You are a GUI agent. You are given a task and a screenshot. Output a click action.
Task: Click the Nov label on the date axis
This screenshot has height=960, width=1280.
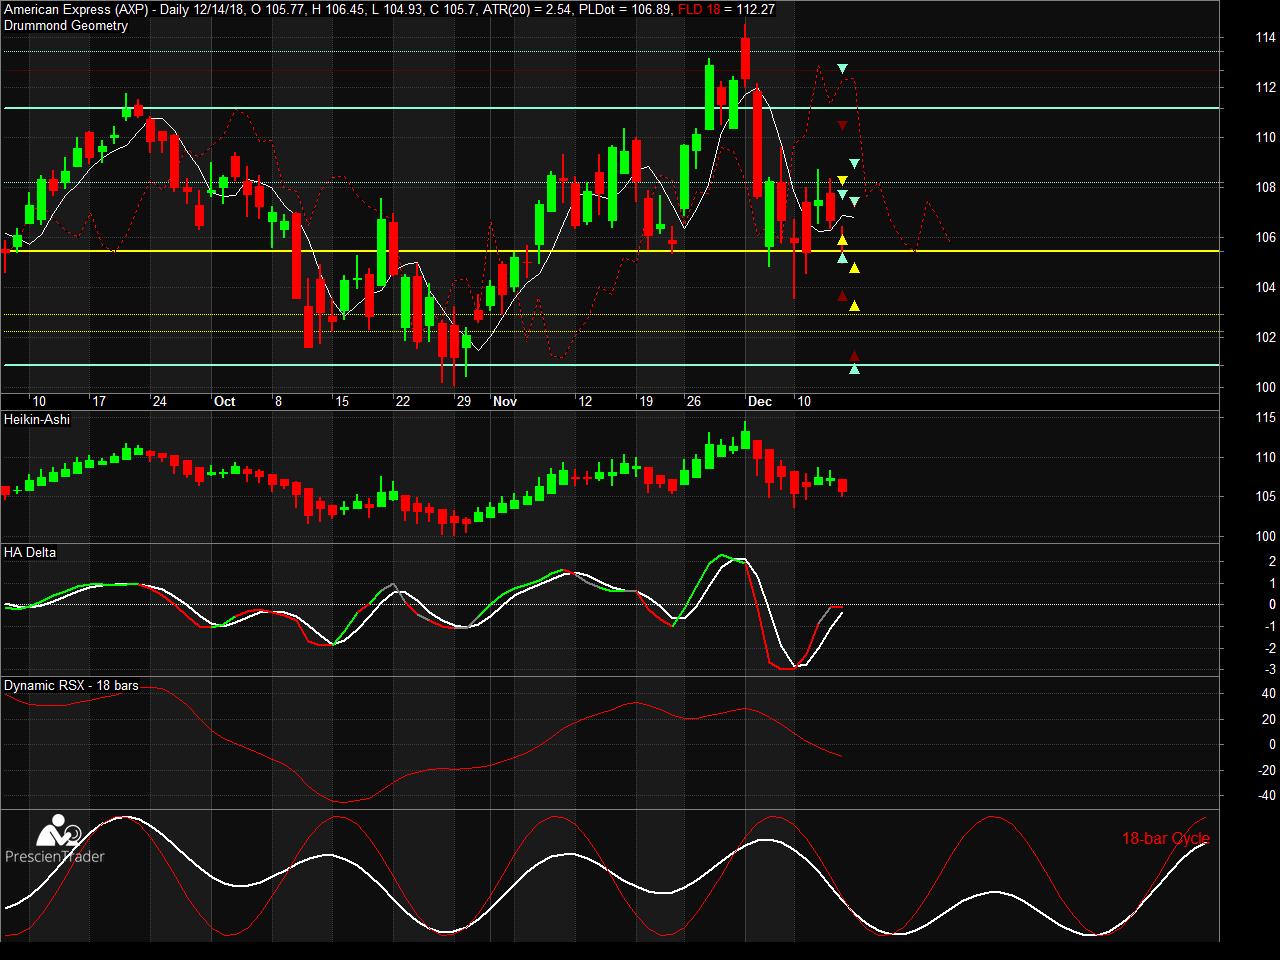point(505,401)
